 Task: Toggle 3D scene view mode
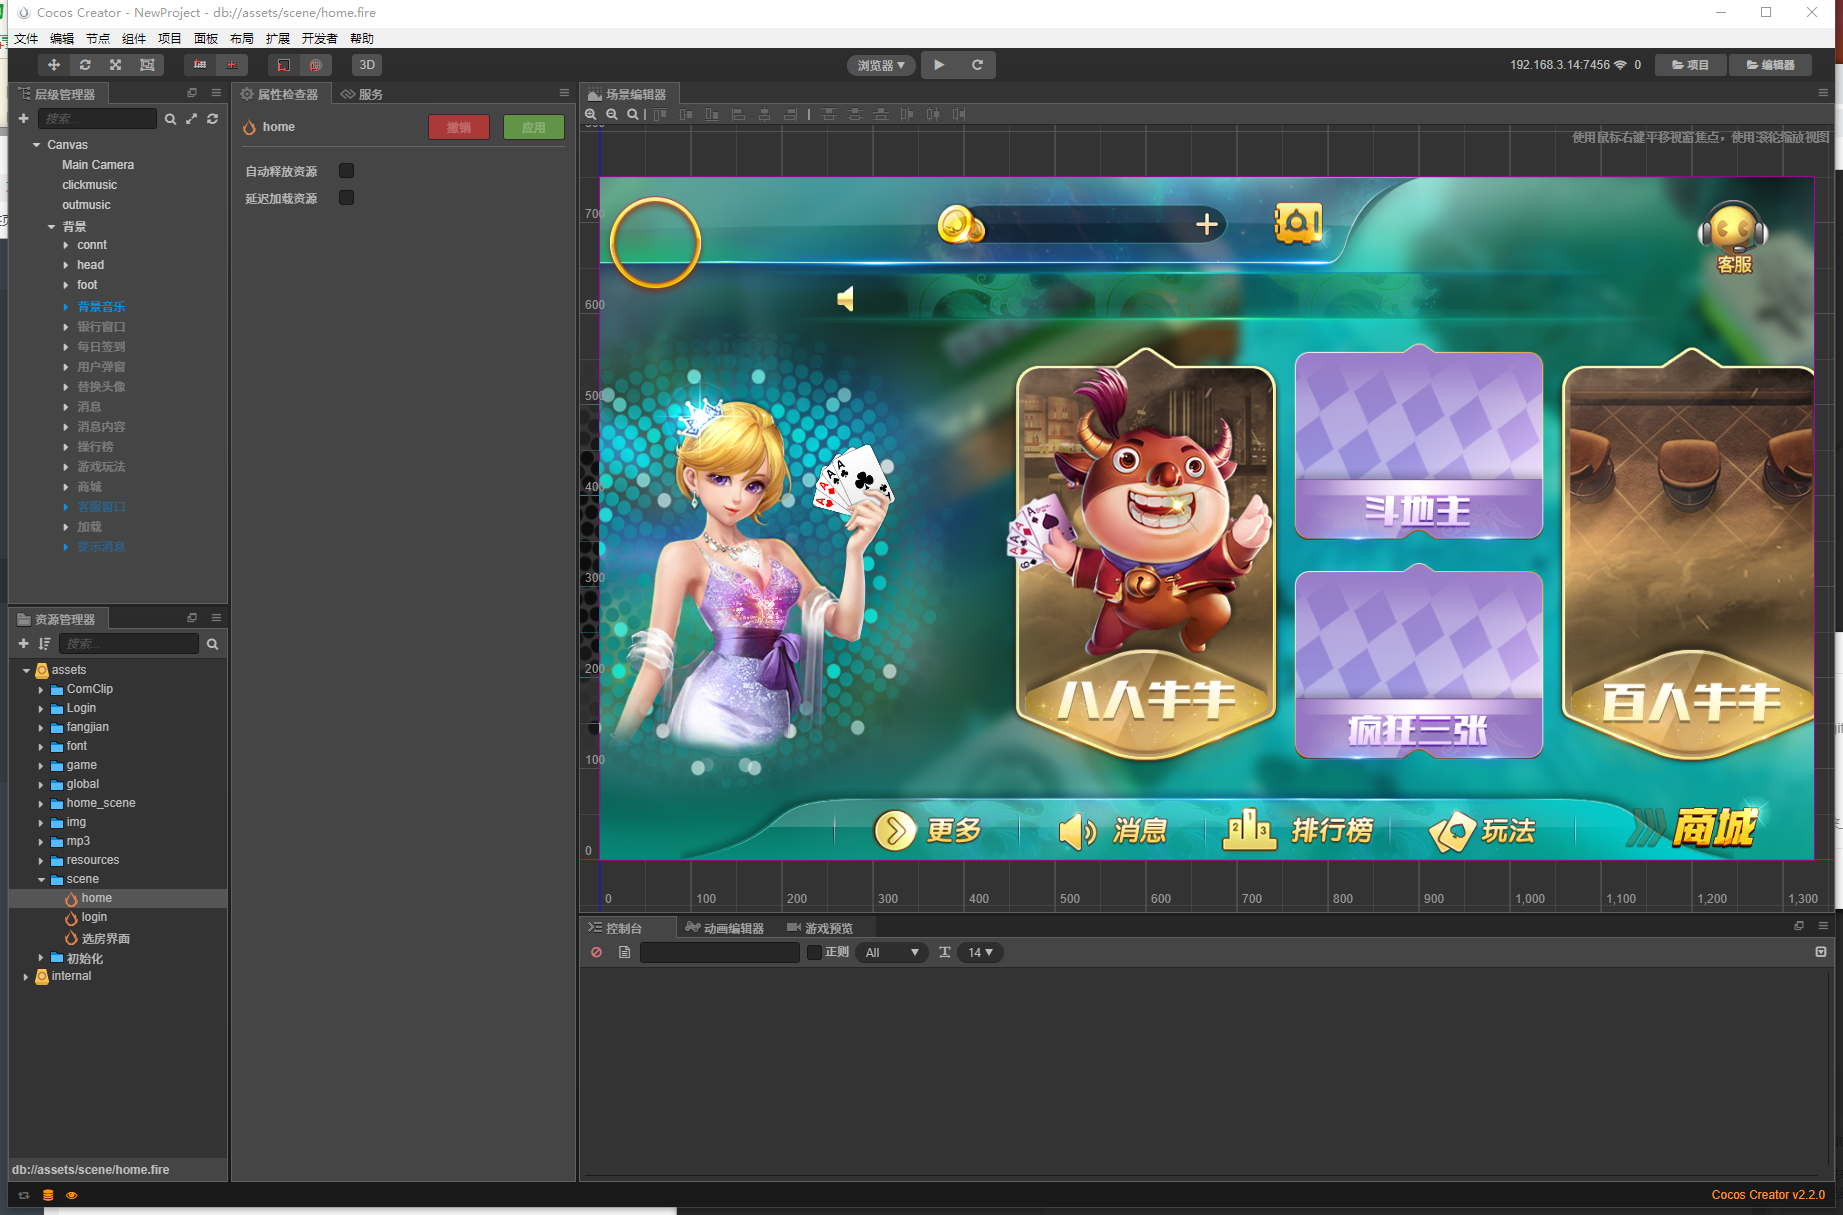(x=367, y=65)
